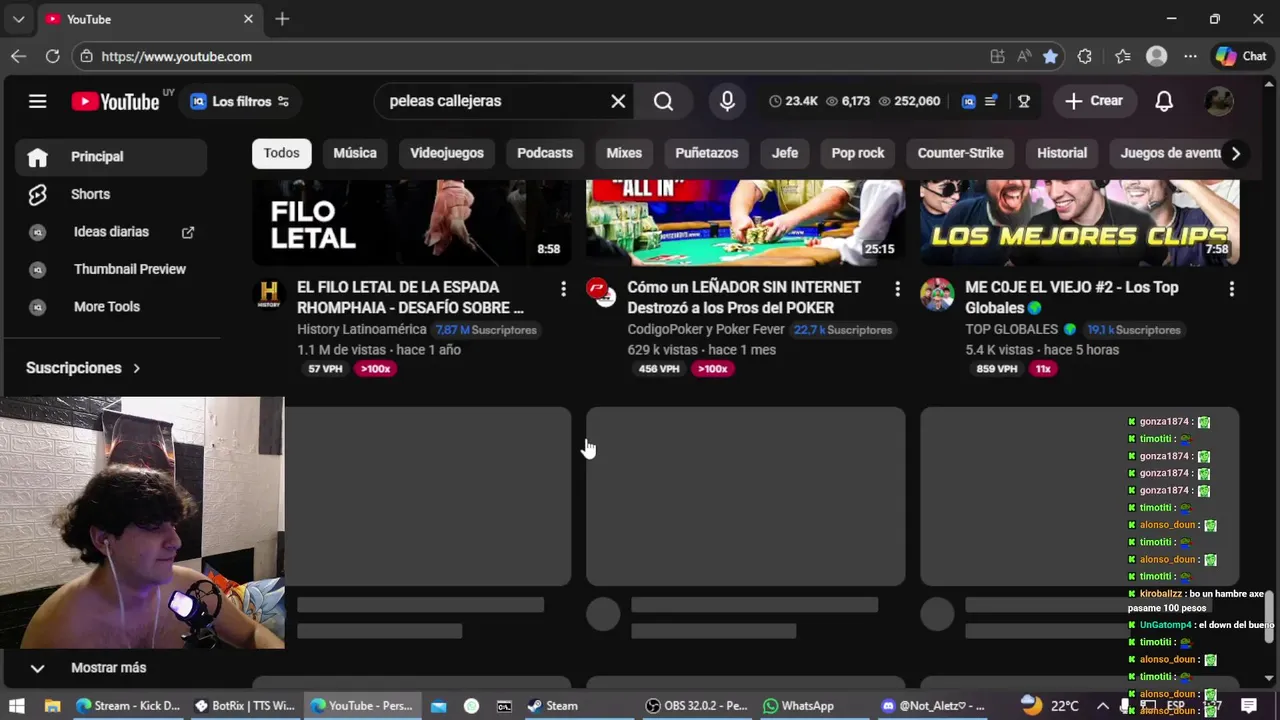Open Ideas diarias in the sidebar
Image resolution: width=1280 pixels, height=720 pixels.
click(x=111, y=232)
